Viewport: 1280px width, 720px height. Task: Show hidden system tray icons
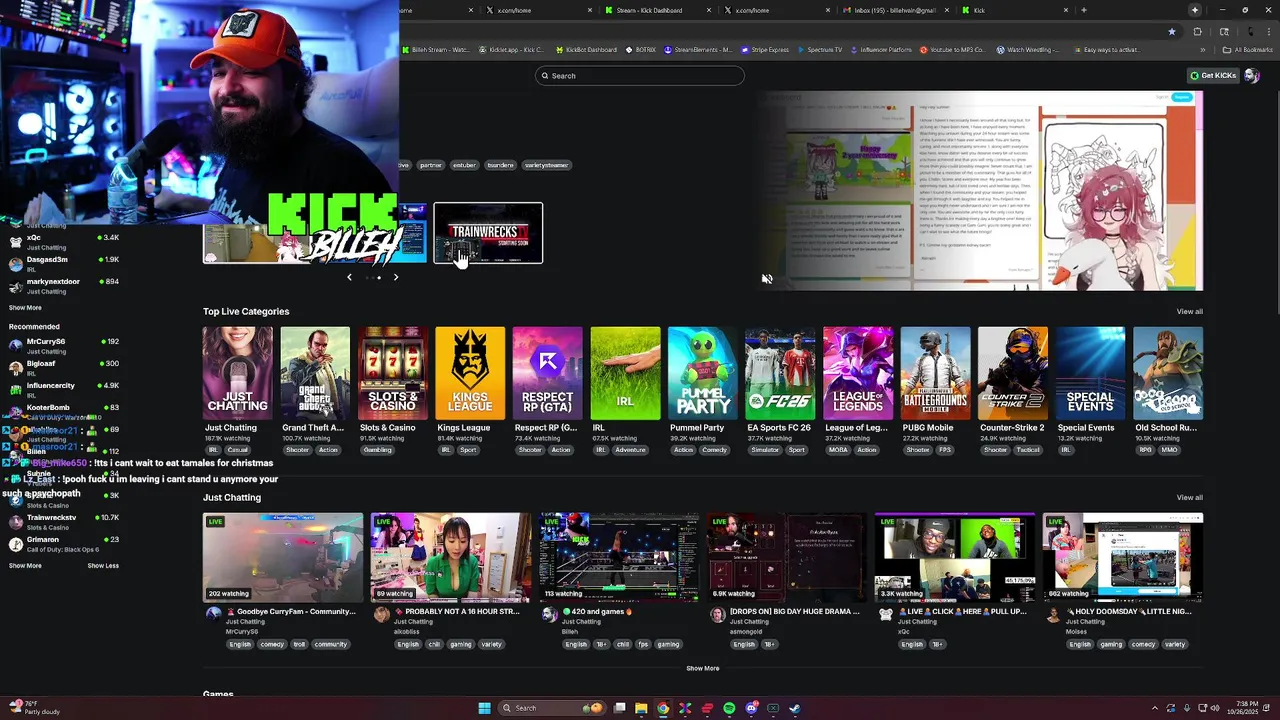click(1155, 708)
